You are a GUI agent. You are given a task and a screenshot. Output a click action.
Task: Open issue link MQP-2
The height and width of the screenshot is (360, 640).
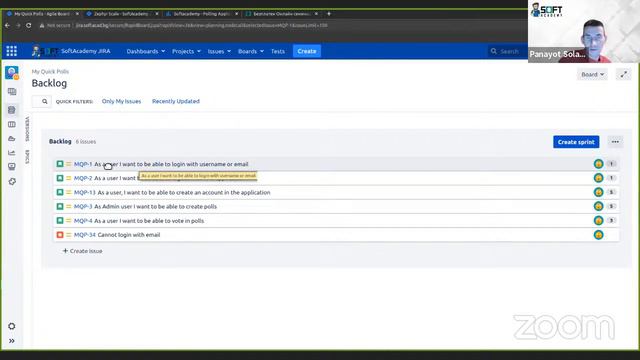click(83, 178)
